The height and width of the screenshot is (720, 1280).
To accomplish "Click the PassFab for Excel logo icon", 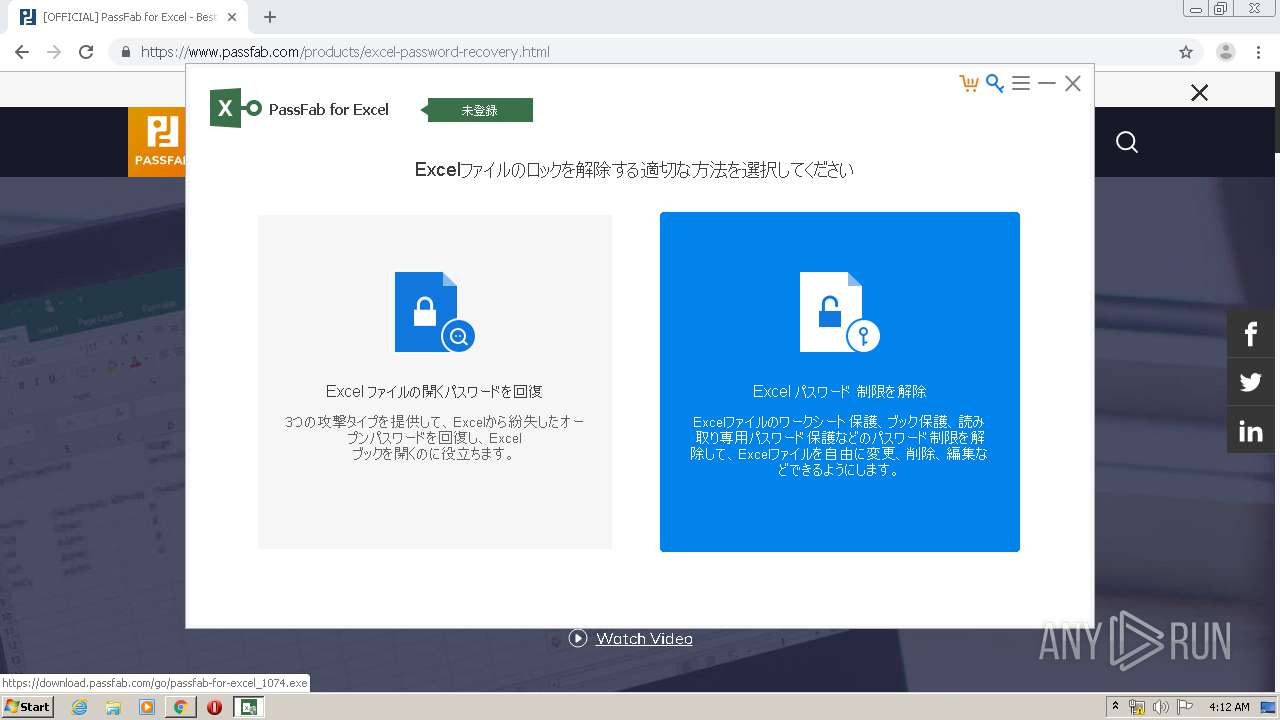I will [x=235, y=108].
